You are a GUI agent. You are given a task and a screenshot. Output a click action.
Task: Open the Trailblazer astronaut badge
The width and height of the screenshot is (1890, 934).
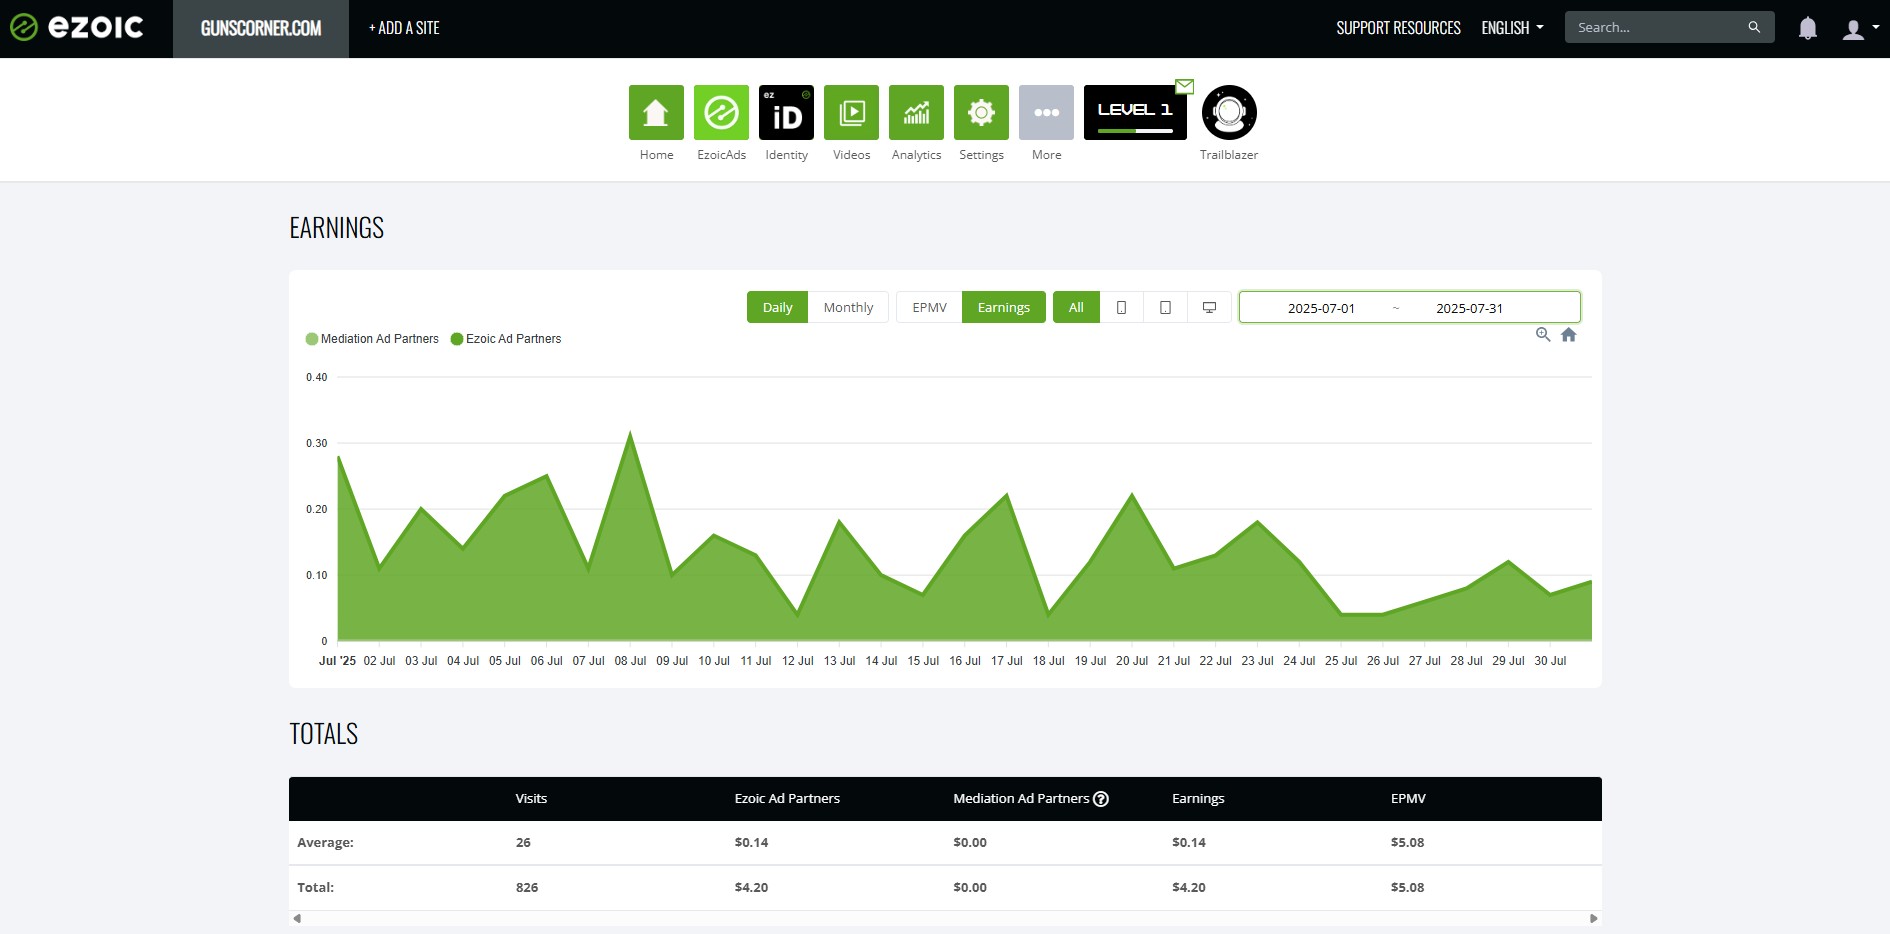point(1229,112)
